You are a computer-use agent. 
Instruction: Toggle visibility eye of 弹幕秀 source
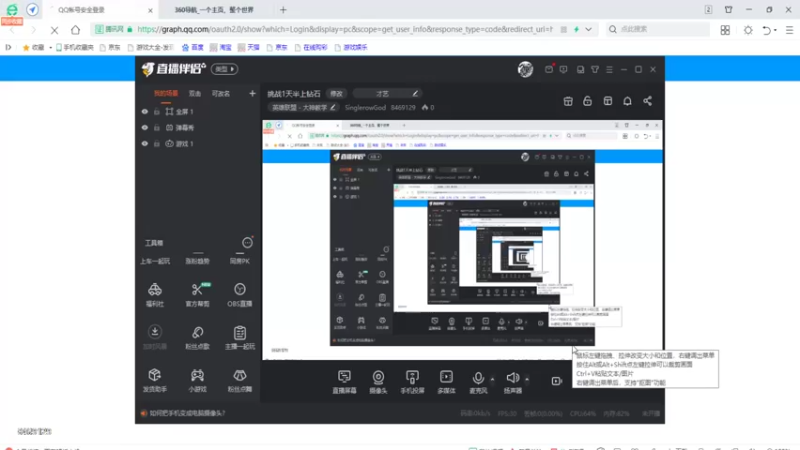coord(145,128)
